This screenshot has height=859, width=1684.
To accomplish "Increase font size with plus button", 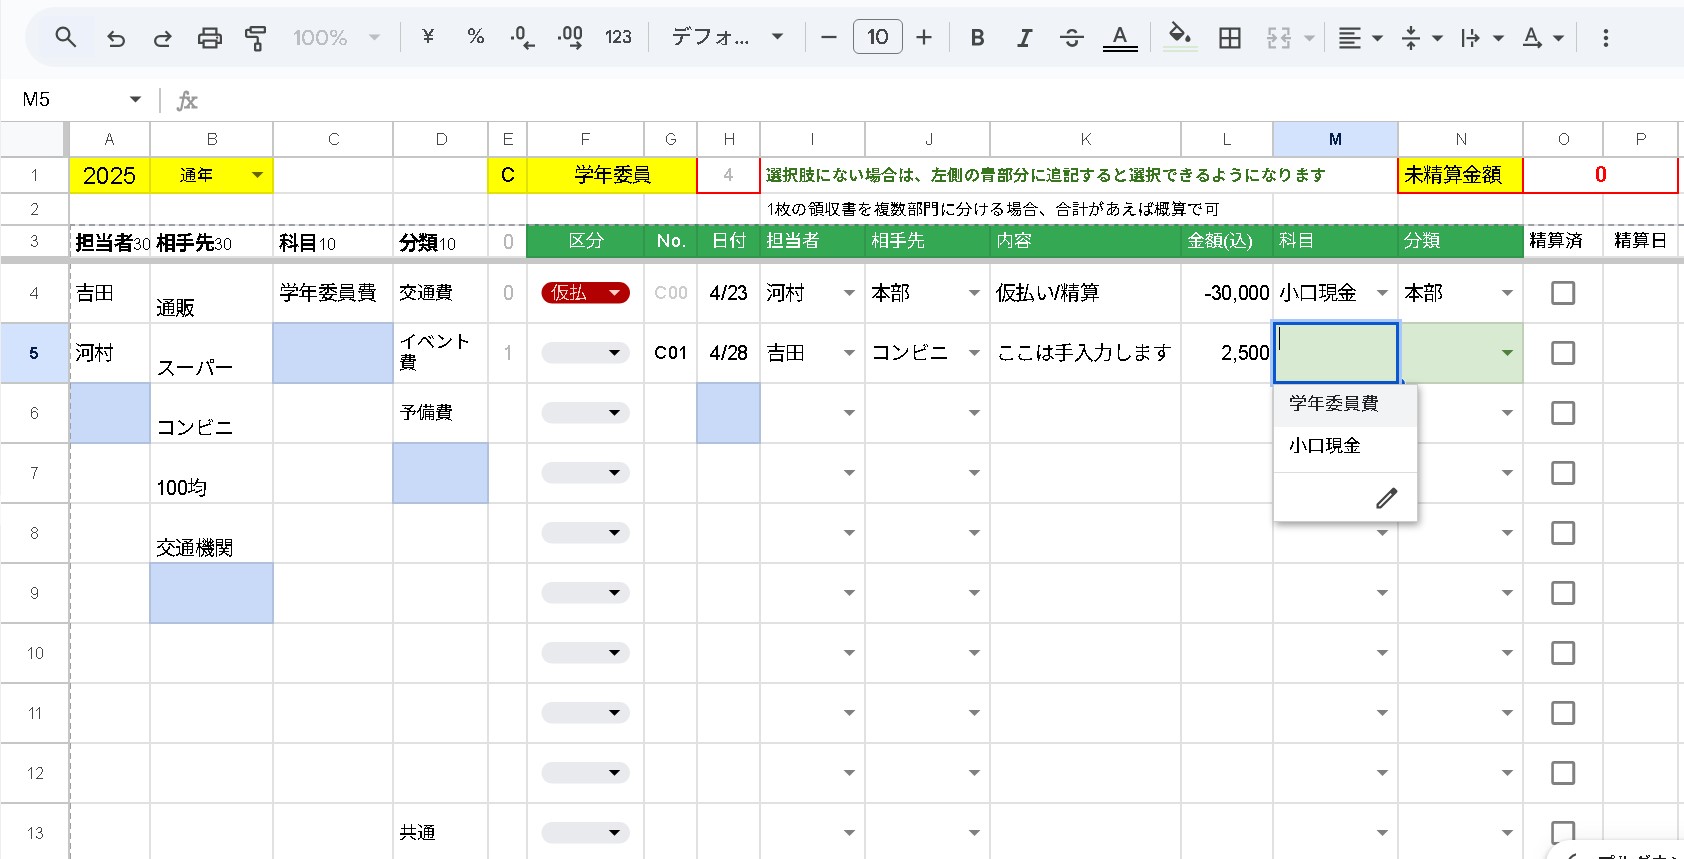I will click(x=924, y=38).
